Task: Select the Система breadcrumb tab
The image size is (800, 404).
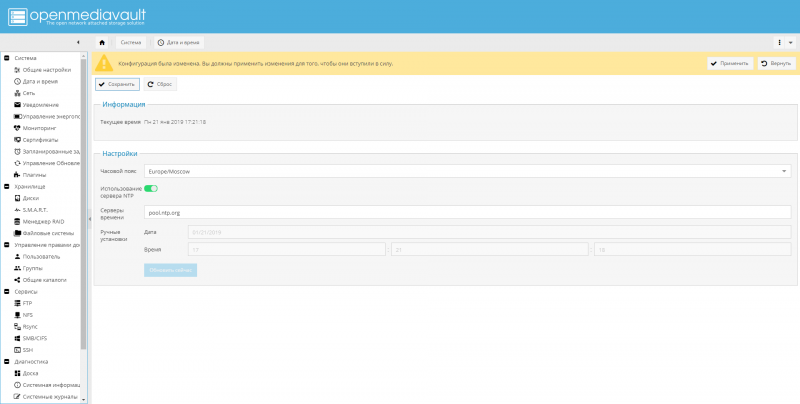Action: 131,43
